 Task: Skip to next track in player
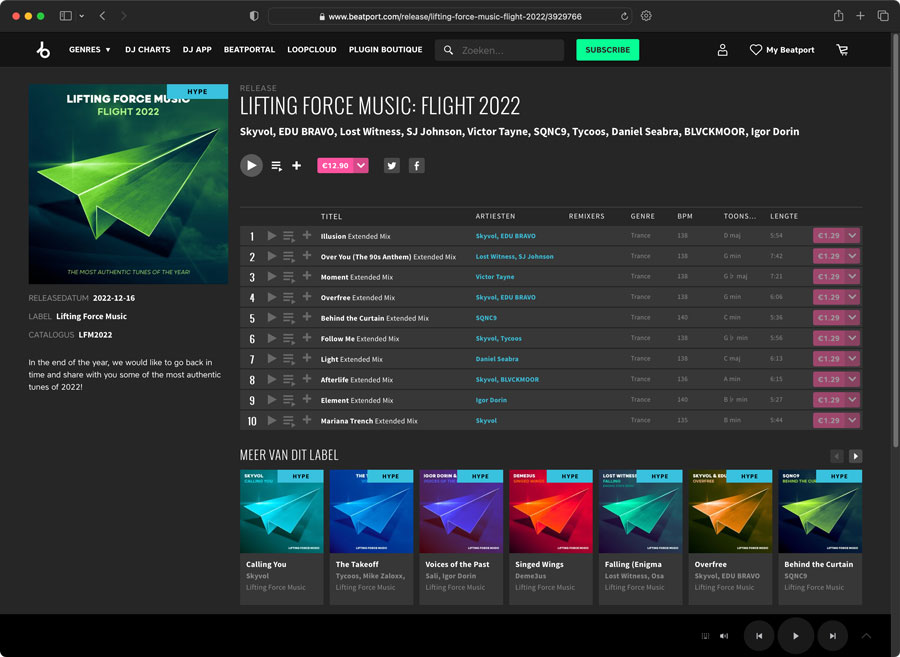point(832,636)
